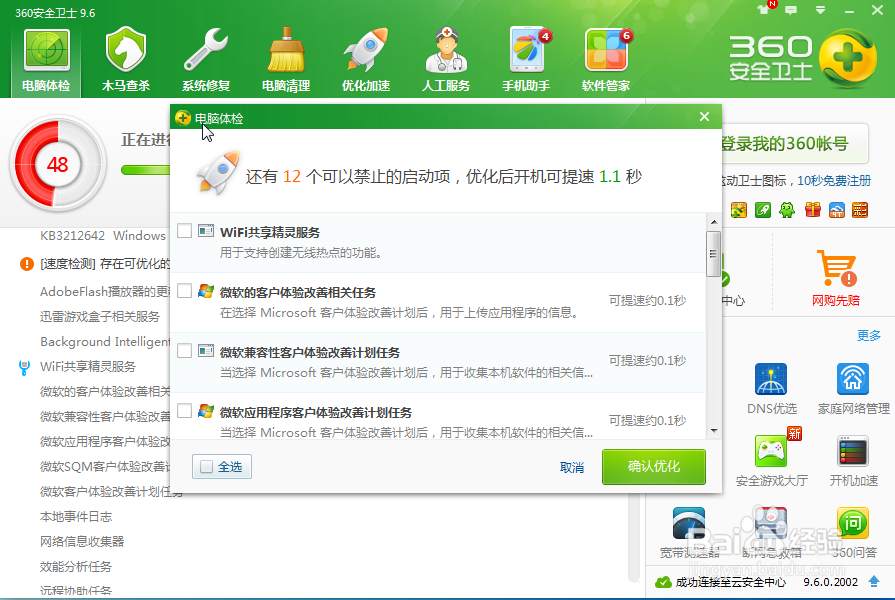The image size is (895, 600).
Task: Click the red gift box icon
Action: pos(812,210)
